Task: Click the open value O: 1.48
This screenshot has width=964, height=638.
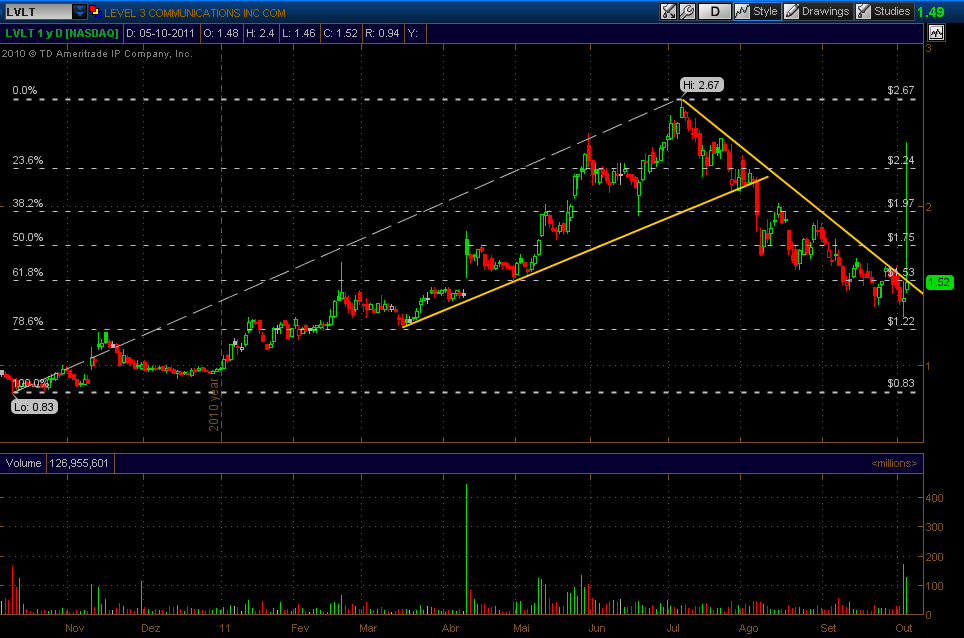Action: (x=221, y=34)
